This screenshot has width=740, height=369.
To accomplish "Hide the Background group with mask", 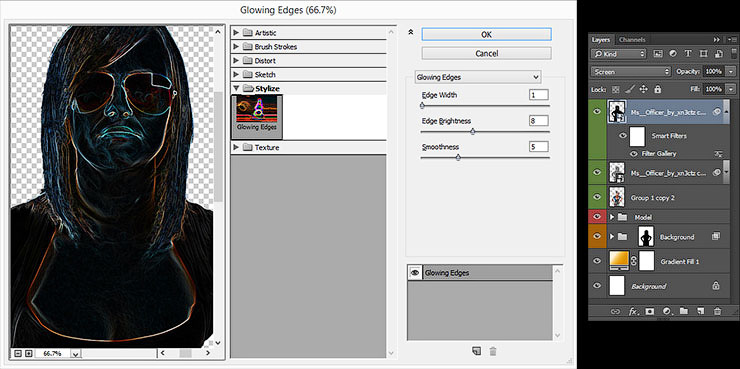I will [597, 236].
